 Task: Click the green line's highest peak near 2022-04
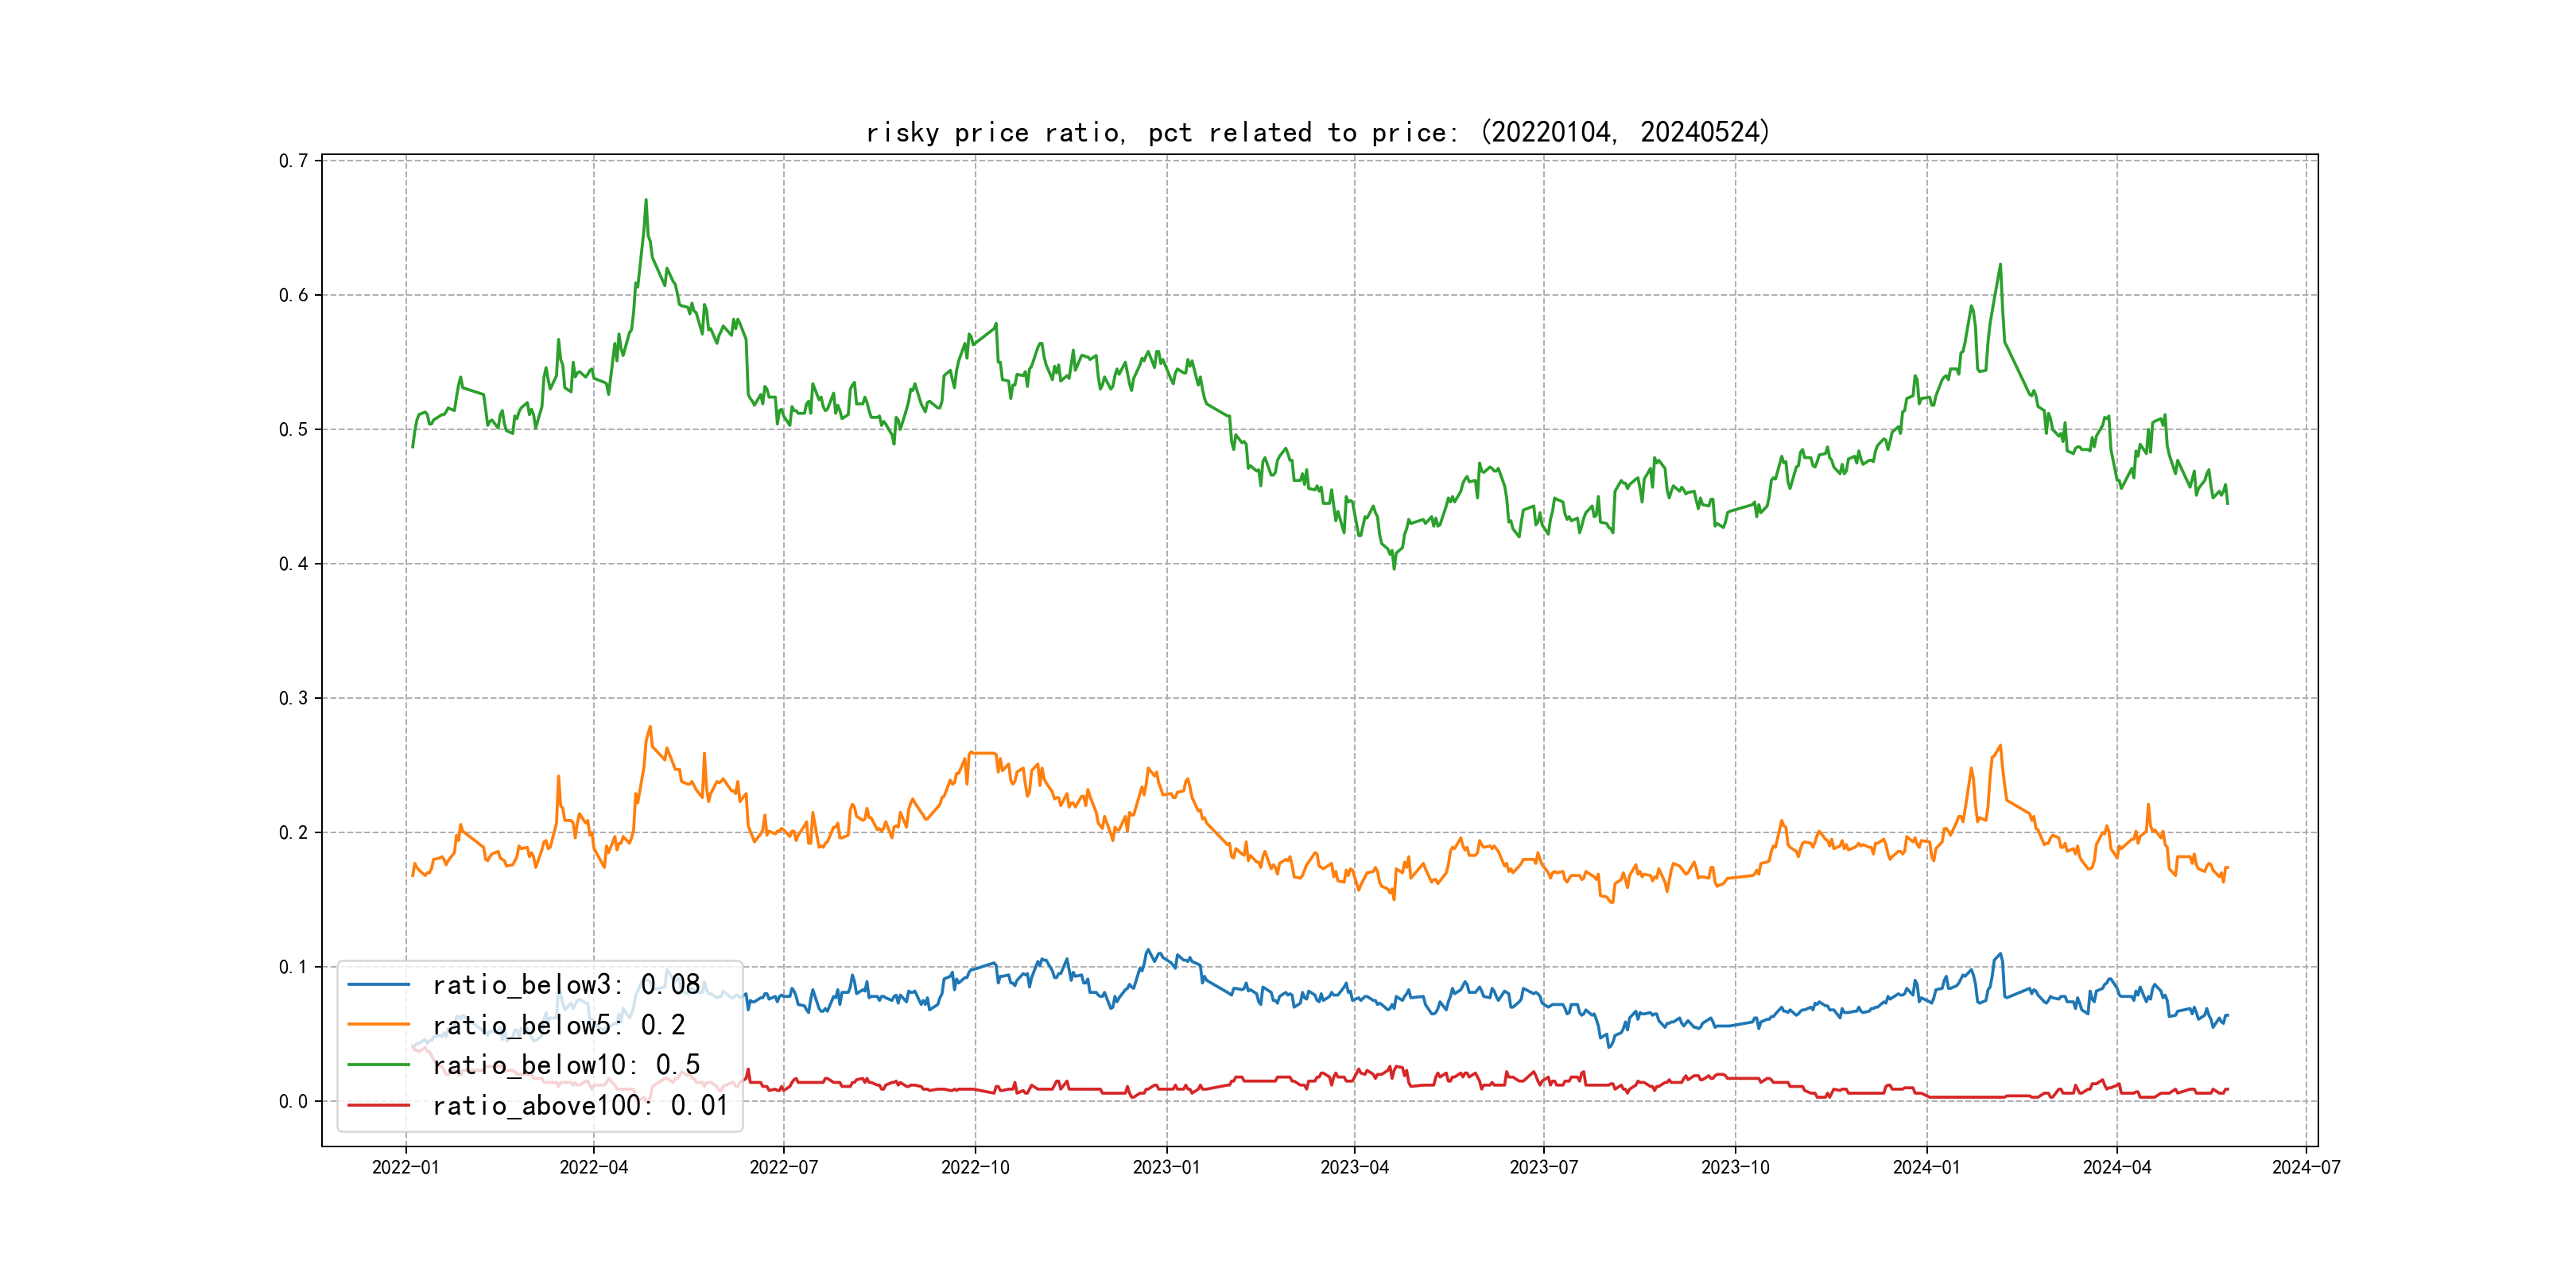[646, 200]
